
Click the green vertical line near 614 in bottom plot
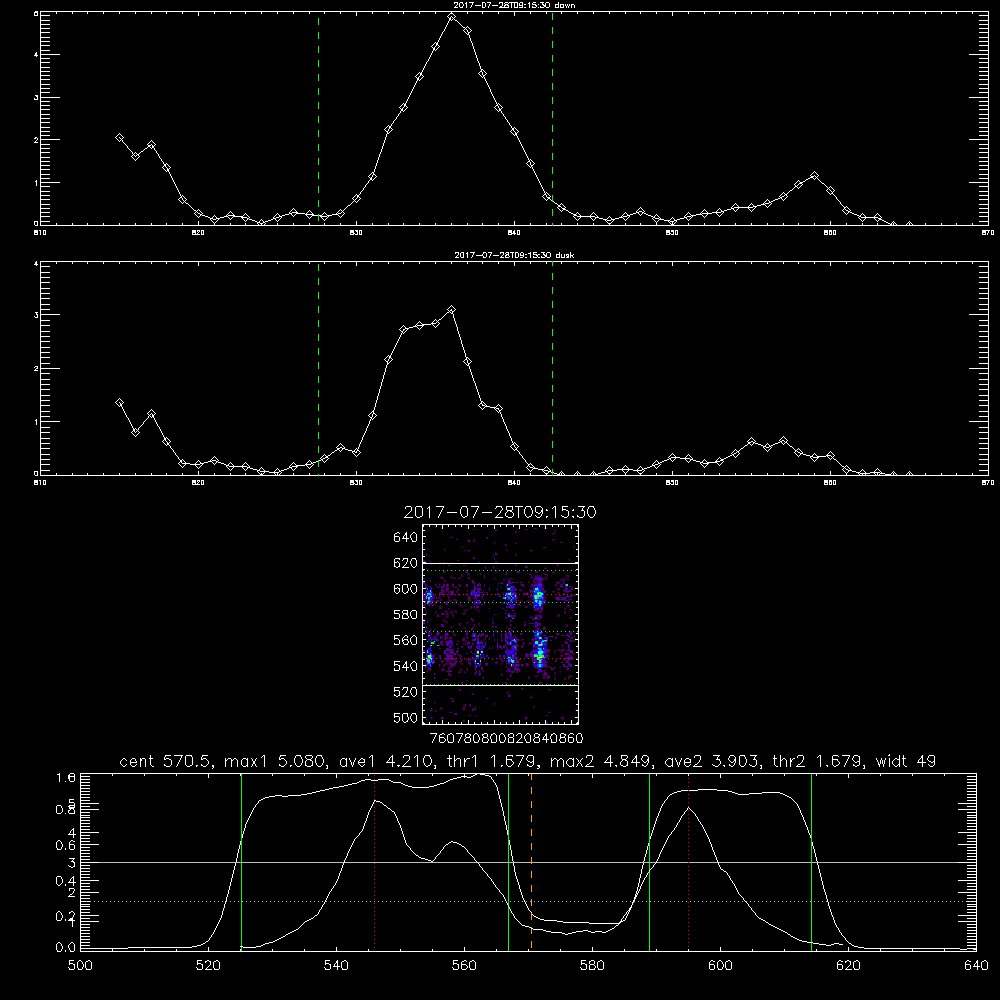tap(812, 861)
